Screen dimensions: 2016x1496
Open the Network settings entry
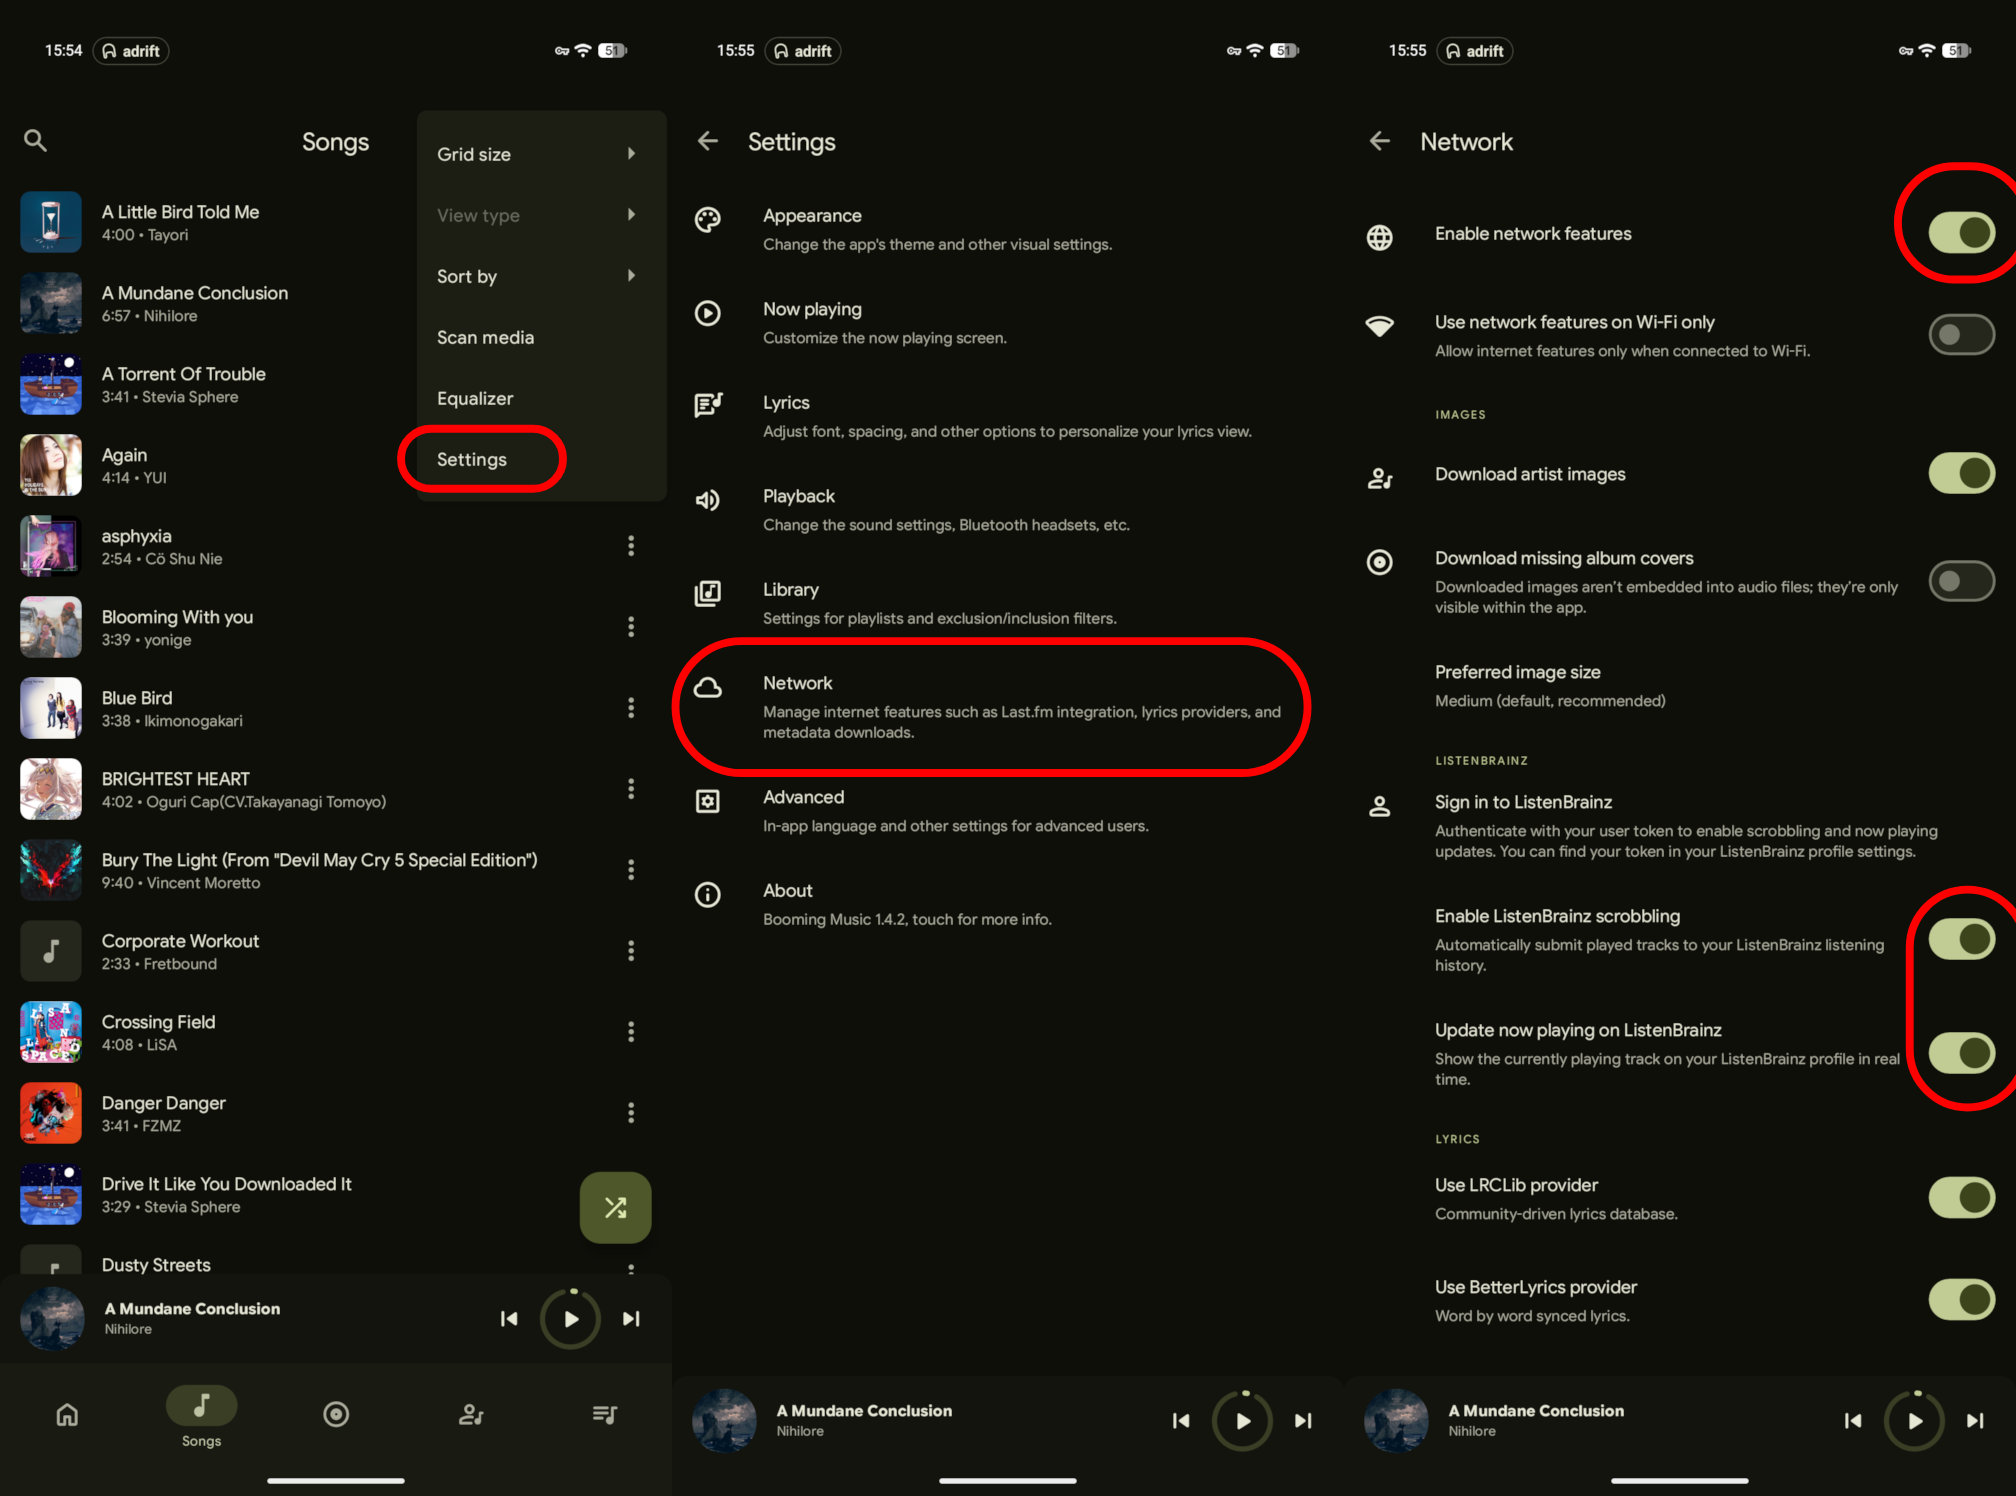point(1008,707)
